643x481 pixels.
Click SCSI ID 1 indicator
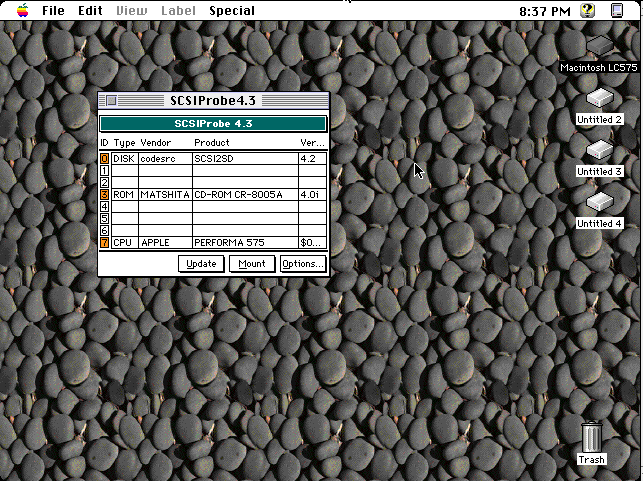105,171
